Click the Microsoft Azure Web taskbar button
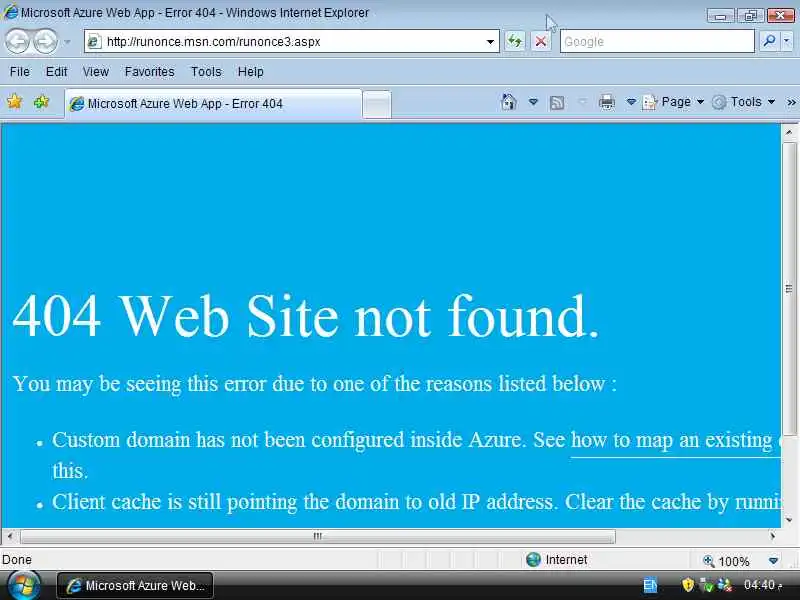The height and width of the screenshot is (600, 800). pos(135,586)
